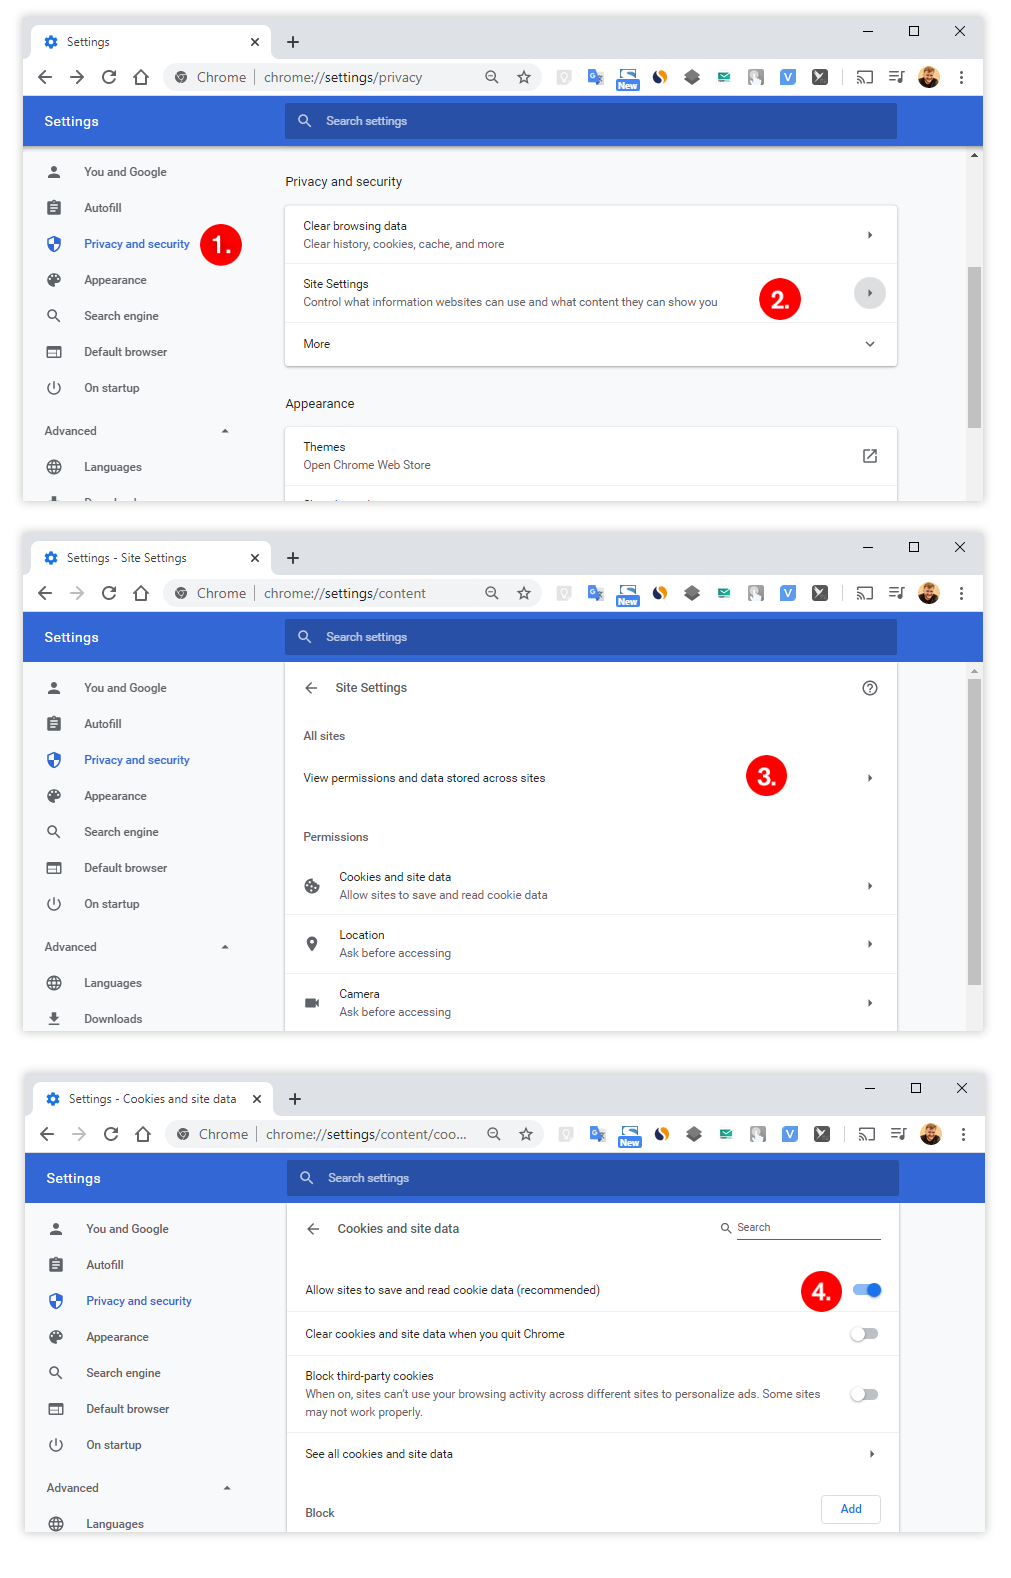Click the mail extension icon in the top window's toolbar
Image resolution: width=1011 pixels, height=1578 pixels.
pyautogui.click(x=724, y=77)
